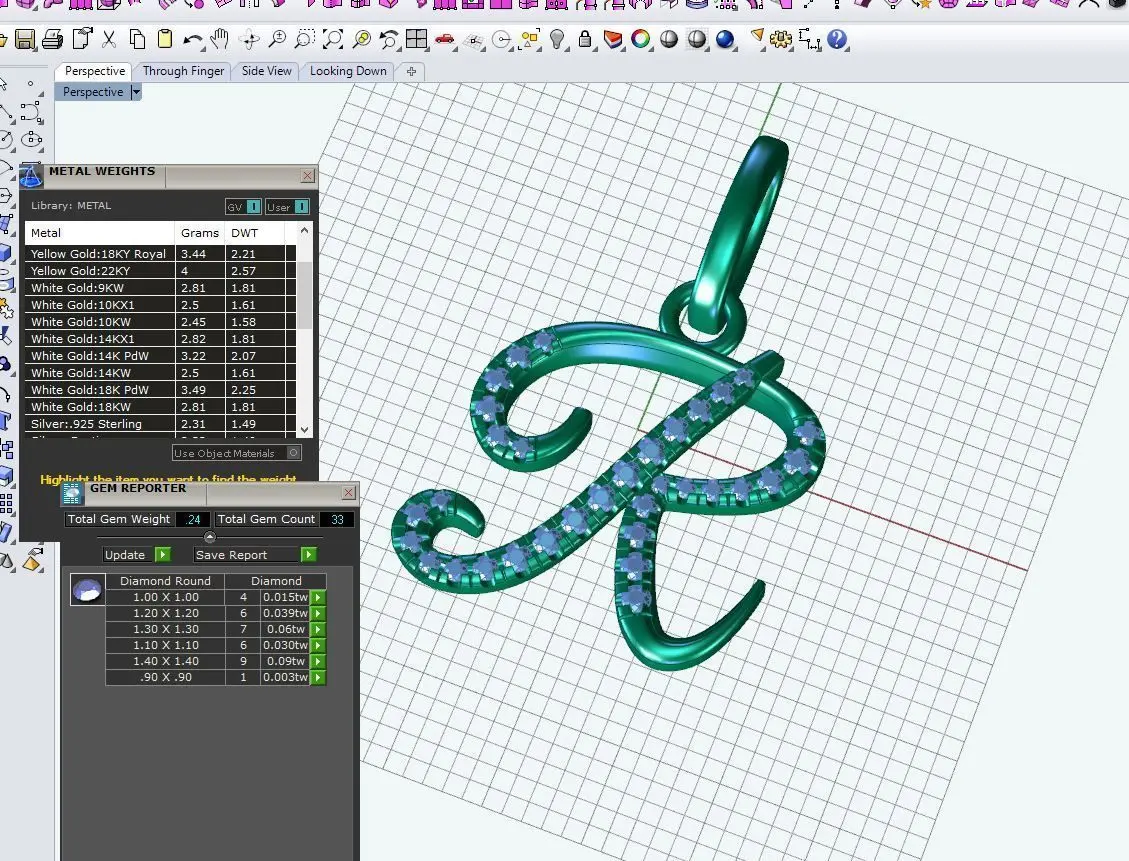Click the red car named view icon
Image resolution: width=1129 pixels, height=861 pixels.
coord(445,39)
